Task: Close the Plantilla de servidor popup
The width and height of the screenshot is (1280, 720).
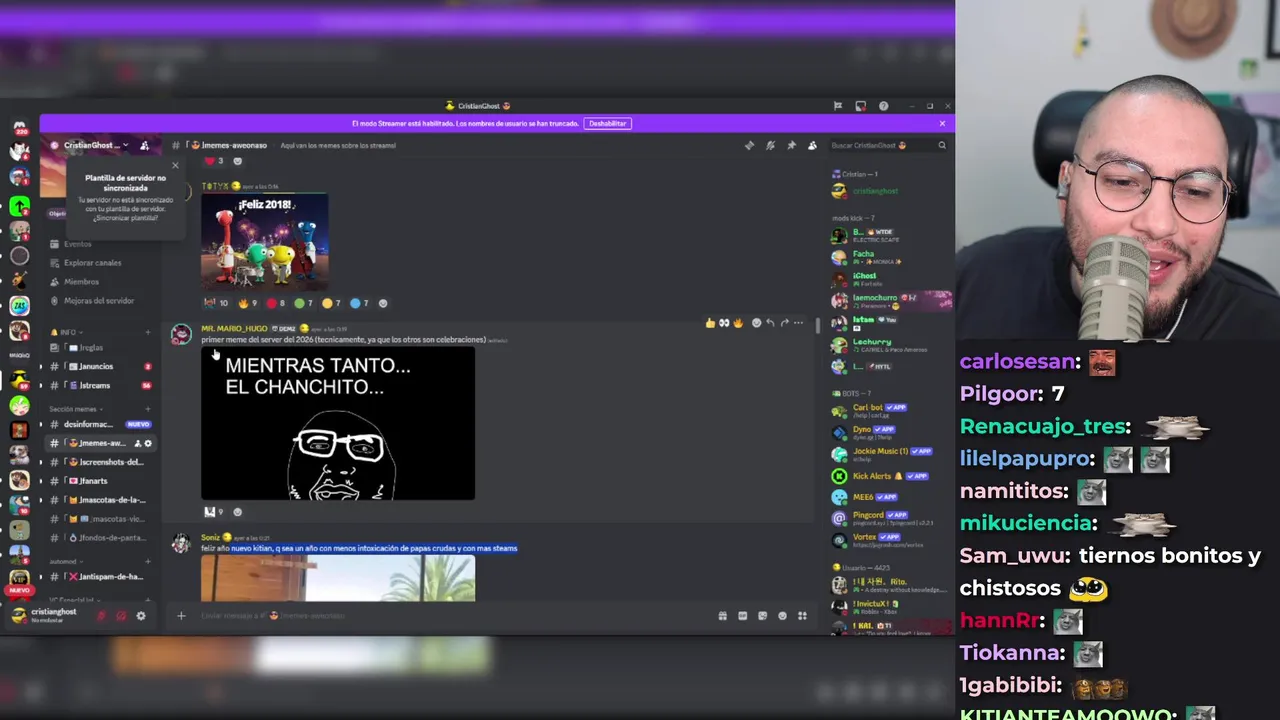Action: pyautogui.click(x=175, y=166)
